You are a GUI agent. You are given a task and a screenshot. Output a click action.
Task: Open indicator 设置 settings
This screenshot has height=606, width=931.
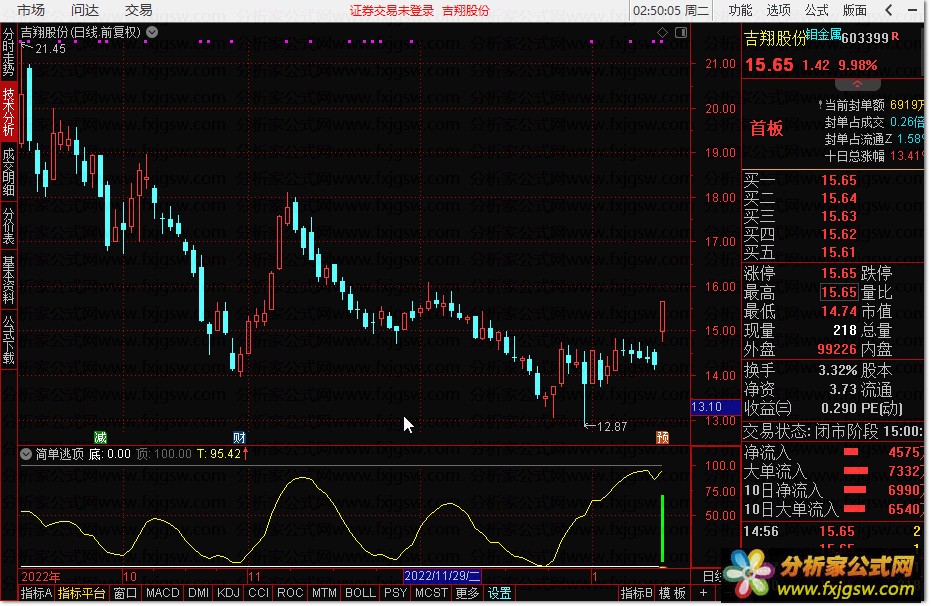(499, 593)
